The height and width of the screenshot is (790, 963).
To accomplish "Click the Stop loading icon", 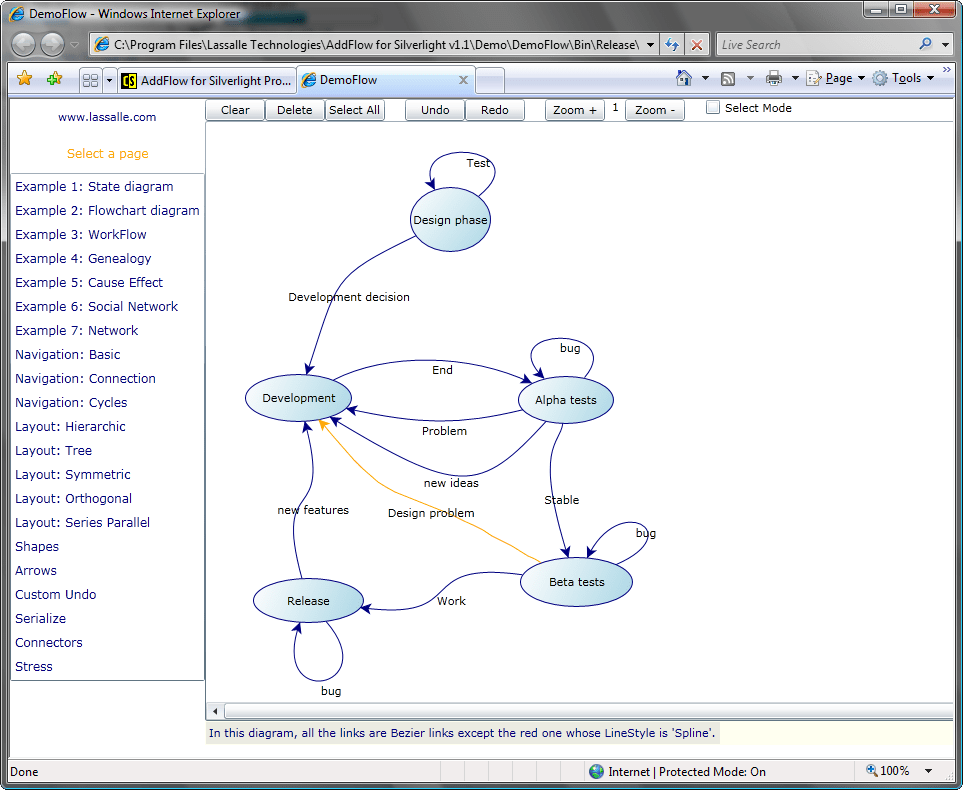I will [697, 44].
